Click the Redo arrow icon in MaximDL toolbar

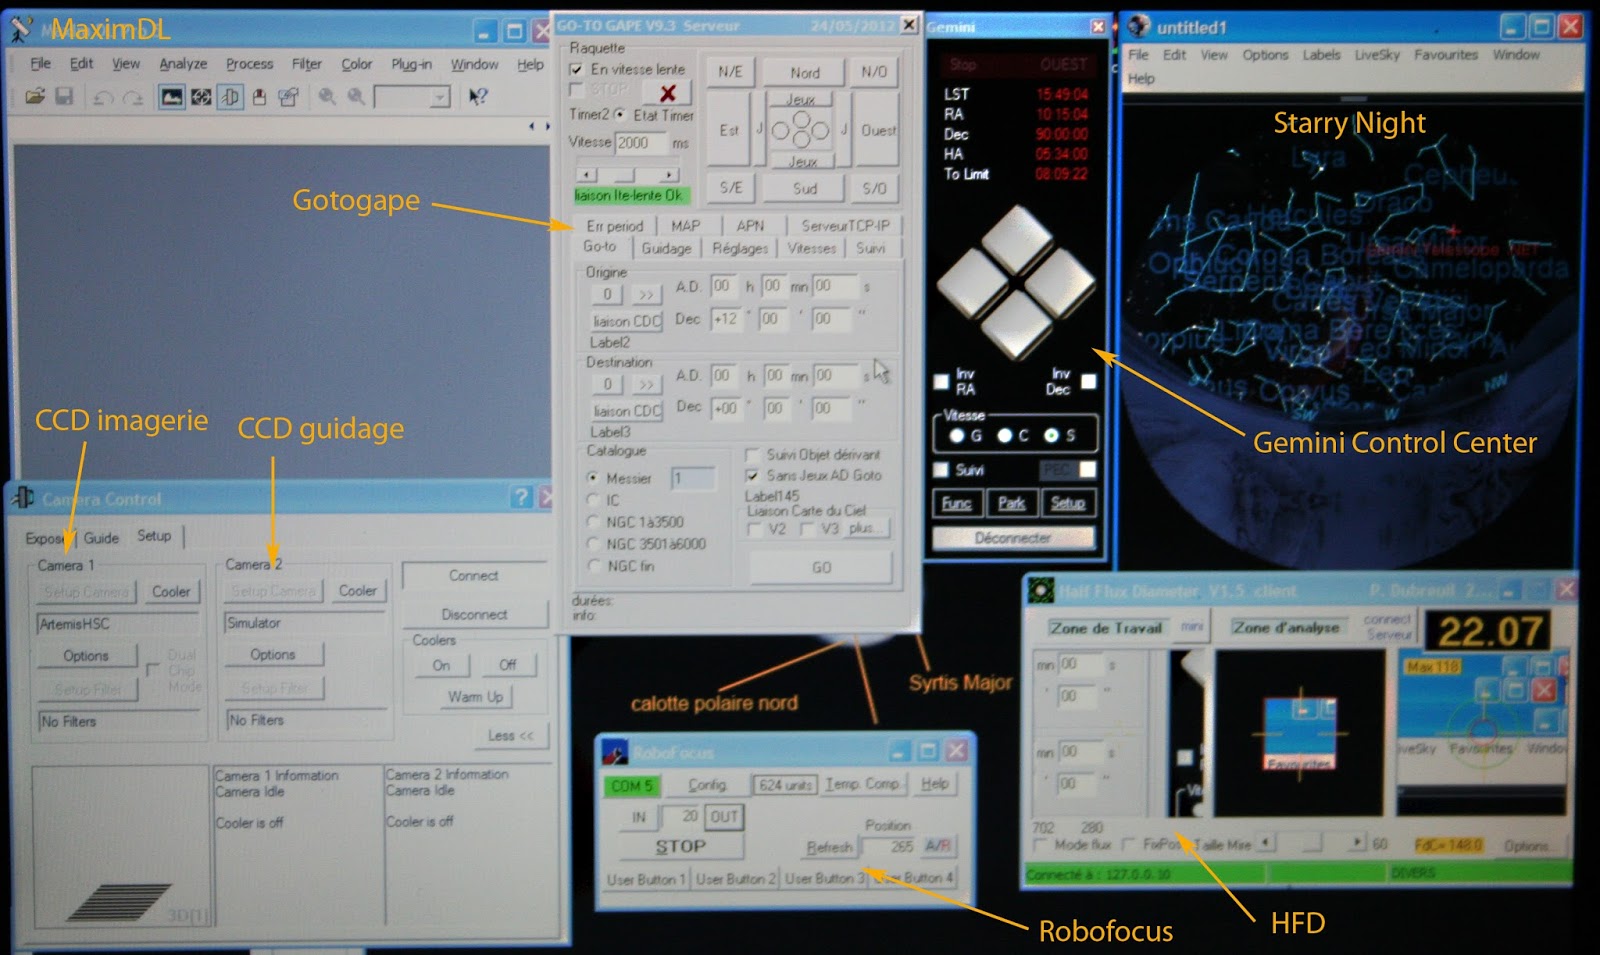coord(132,97)
